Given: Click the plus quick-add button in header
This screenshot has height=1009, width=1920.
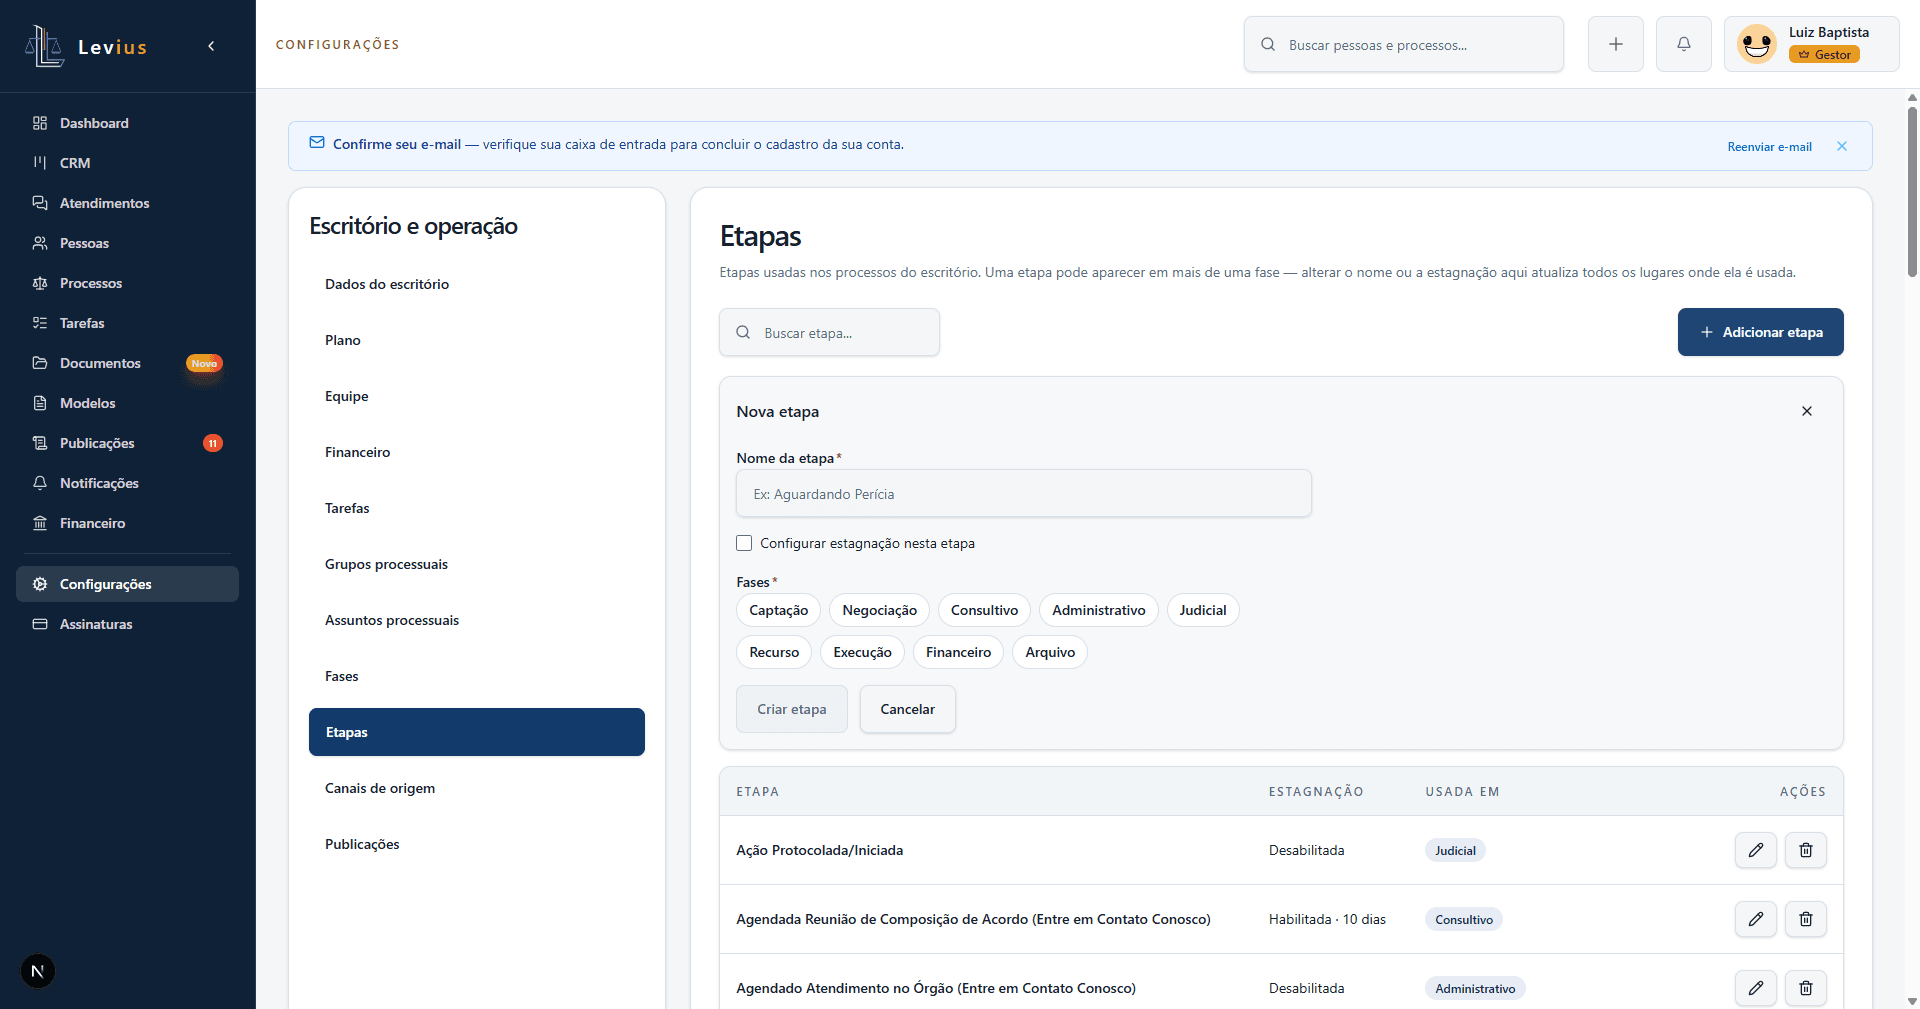Looking at the screenshot, I should pos(1616,44).
